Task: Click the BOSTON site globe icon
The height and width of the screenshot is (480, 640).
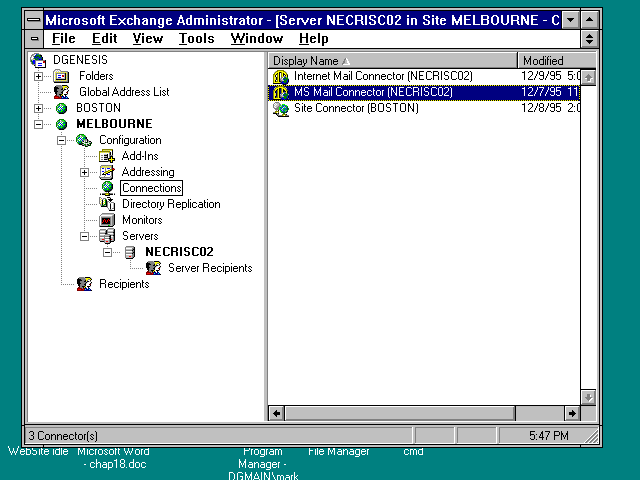Action: point(61,108)
